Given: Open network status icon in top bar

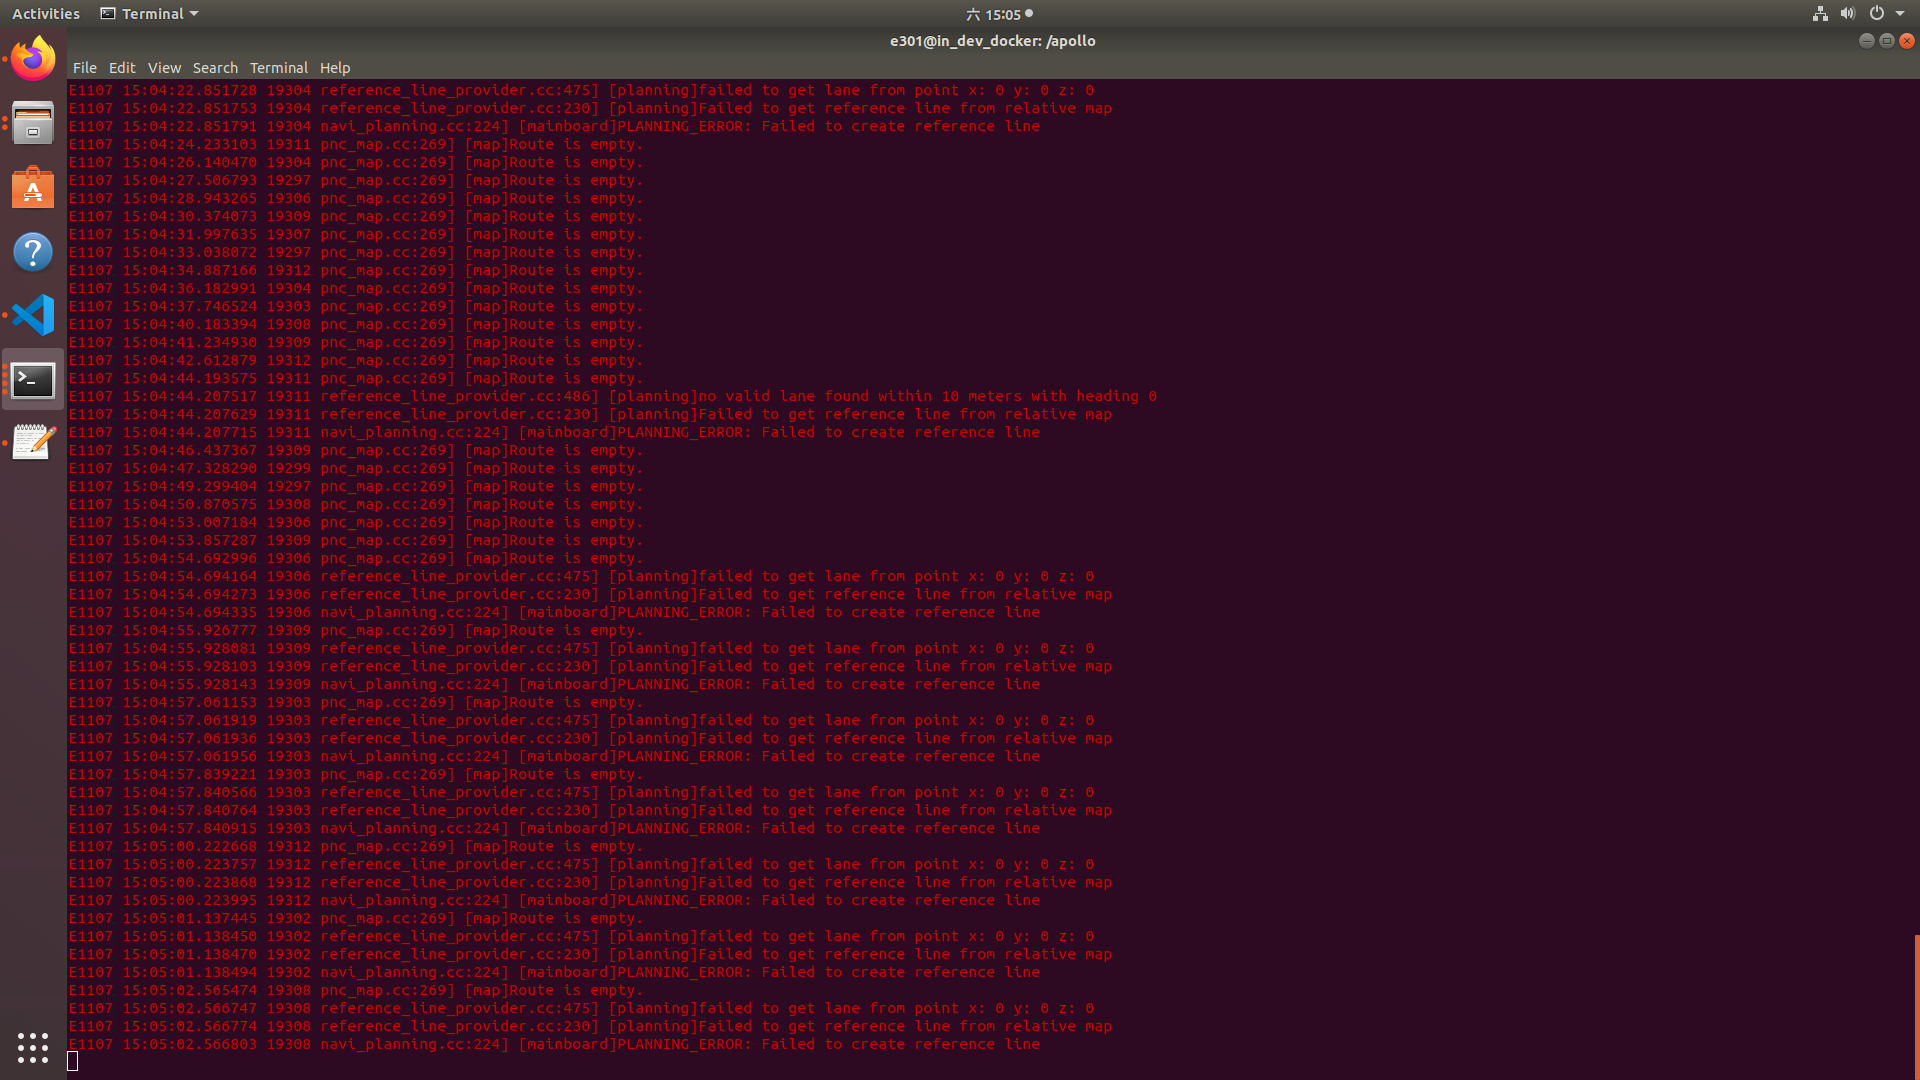Looking at the screenshot, I should (1820, 14).
